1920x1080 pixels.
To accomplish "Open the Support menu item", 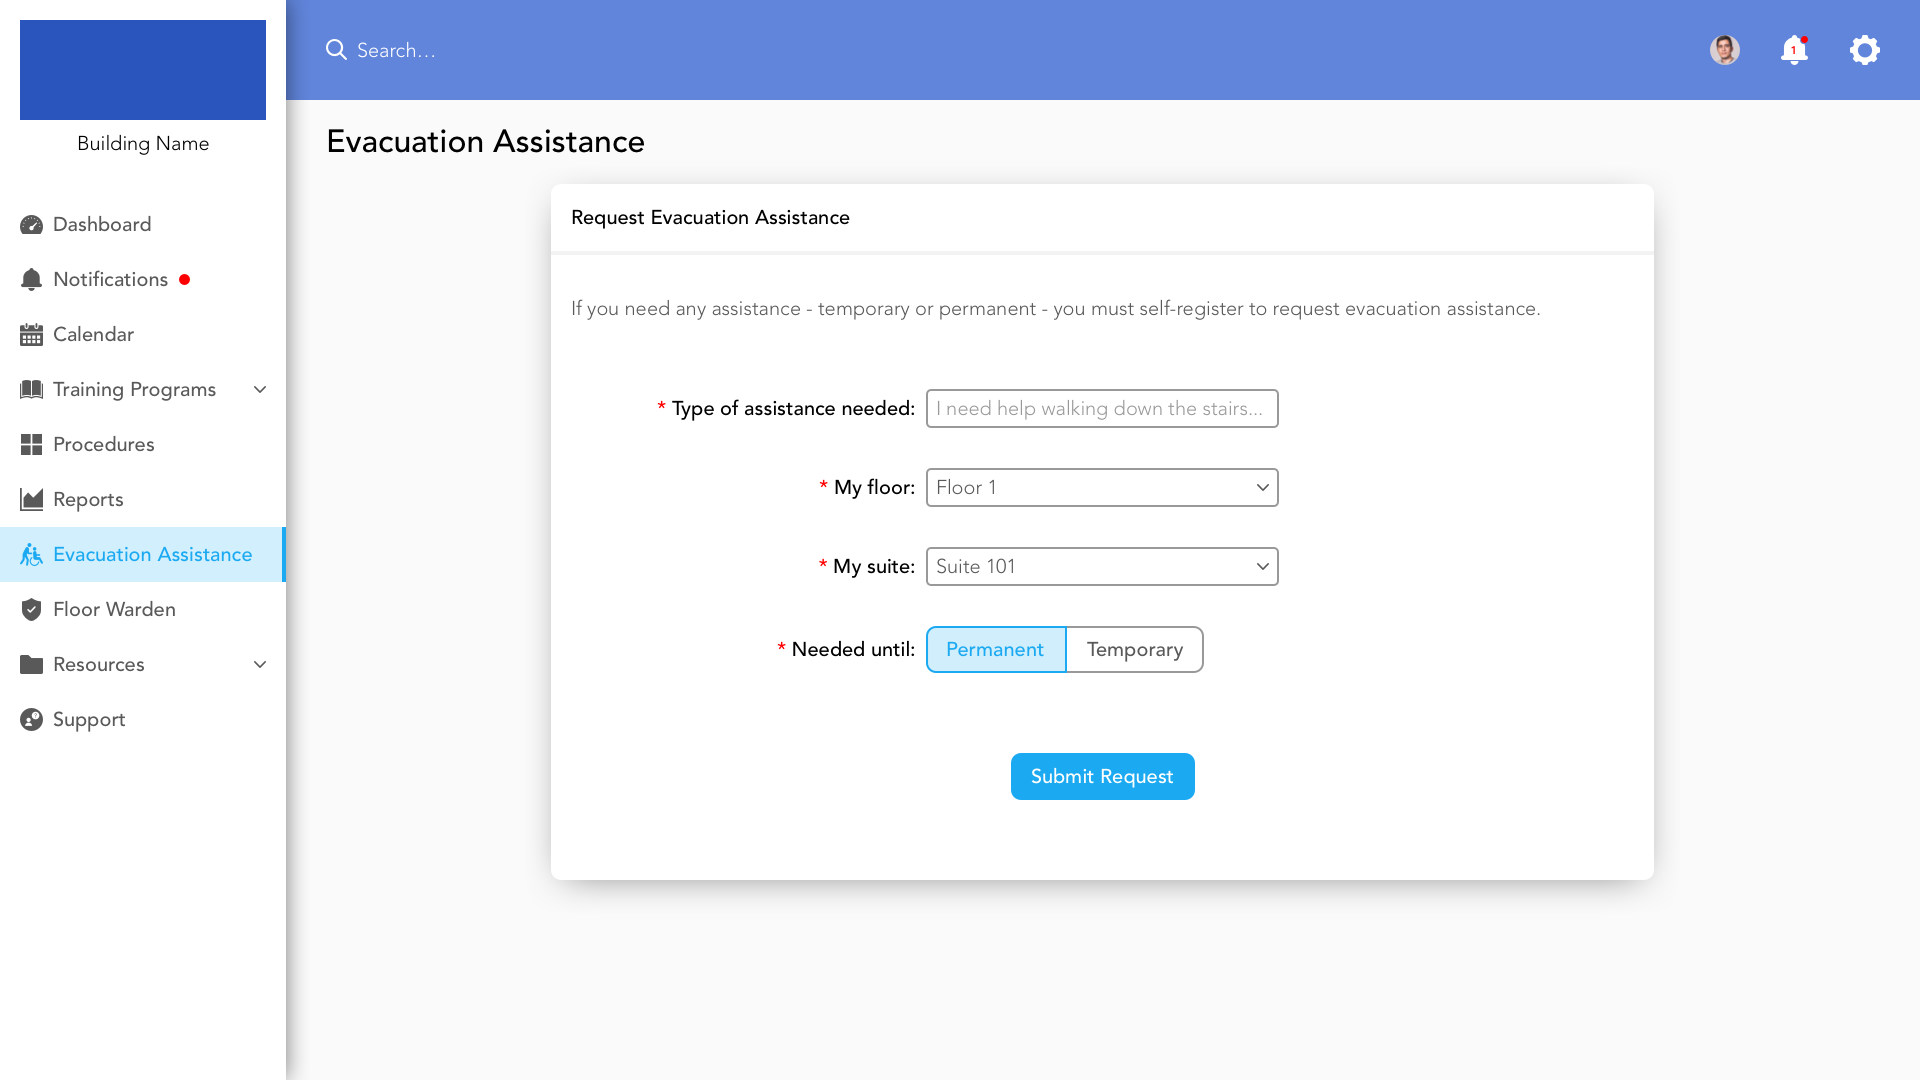I will (x=88, y=720).
